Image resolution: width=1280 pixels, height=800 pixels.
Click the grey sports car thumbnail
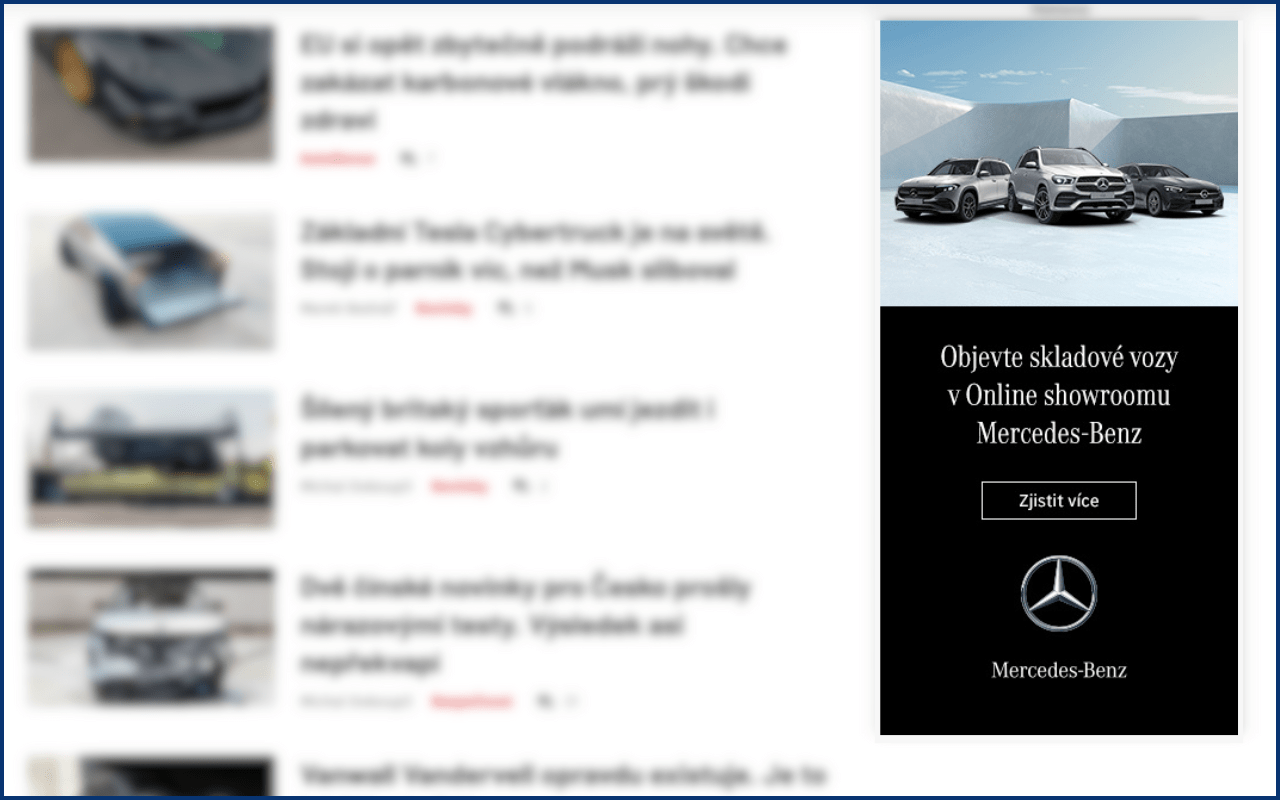tap(151, 94)
